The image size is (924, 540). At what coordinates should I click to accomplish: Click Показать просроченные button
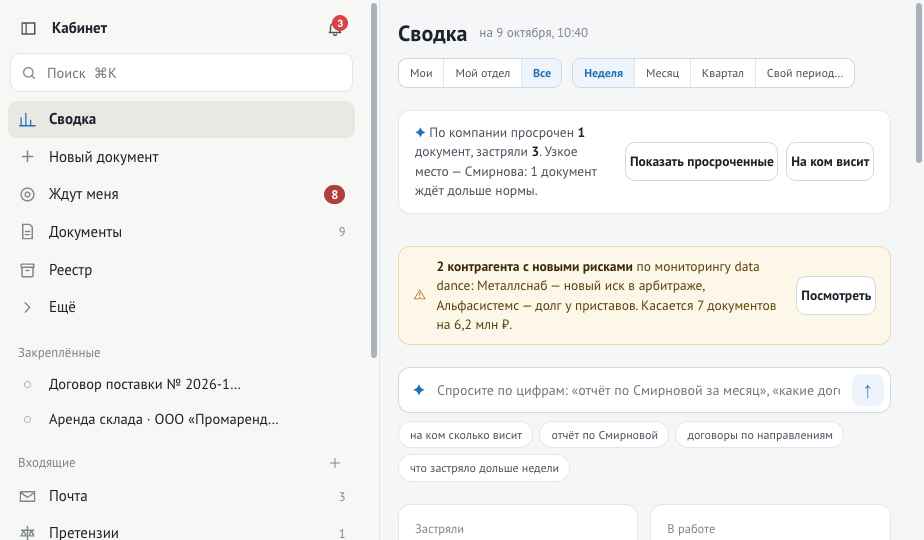coord(701,162)
